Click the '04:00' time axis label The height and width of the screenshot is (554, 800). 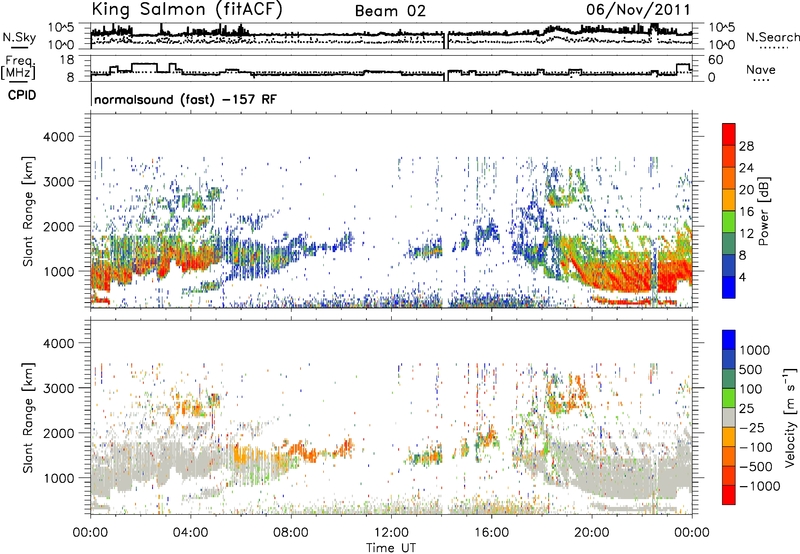click(x=190, y=533)
